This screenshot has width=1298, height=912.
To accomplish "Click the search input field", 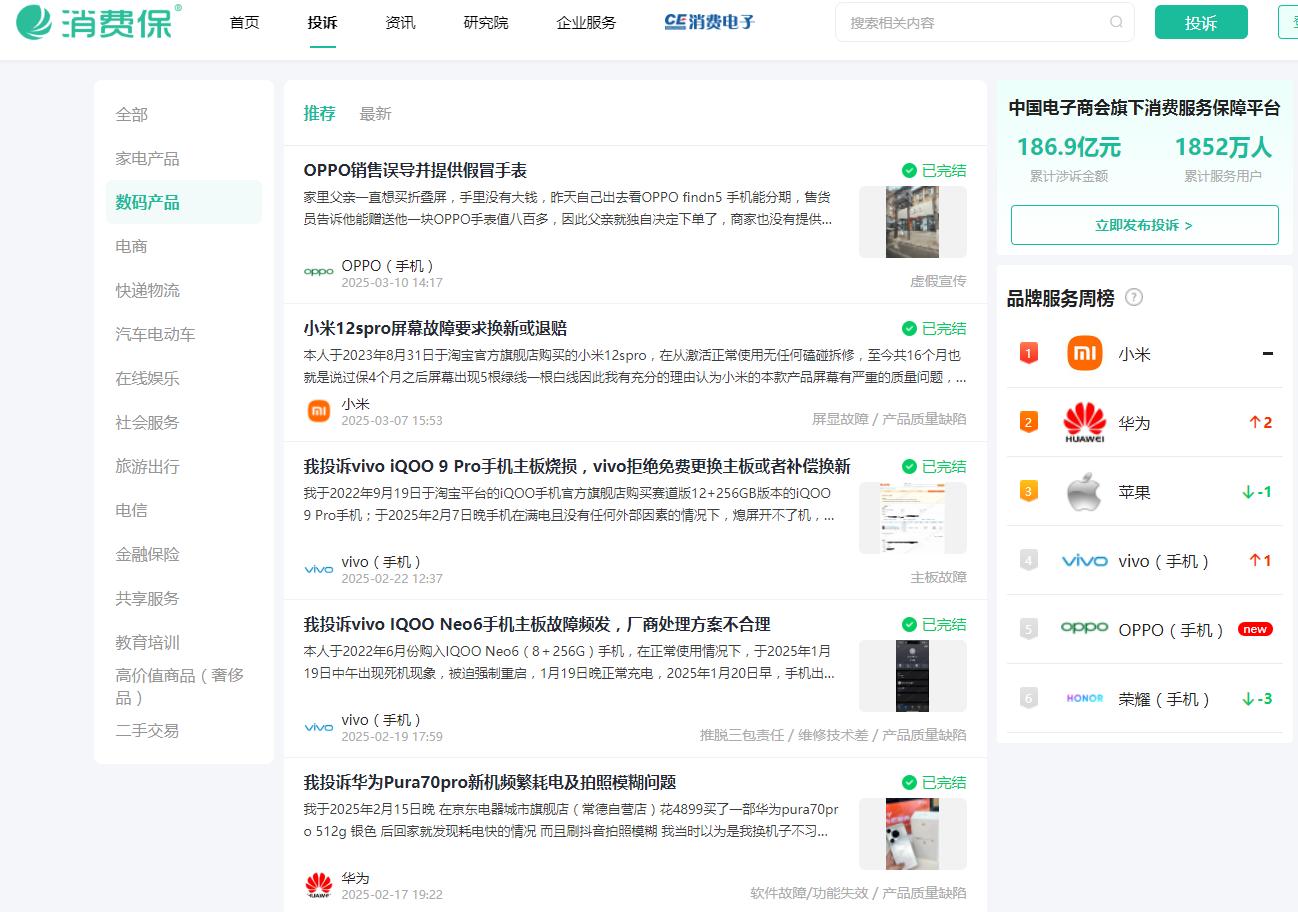I will point(984,22).
